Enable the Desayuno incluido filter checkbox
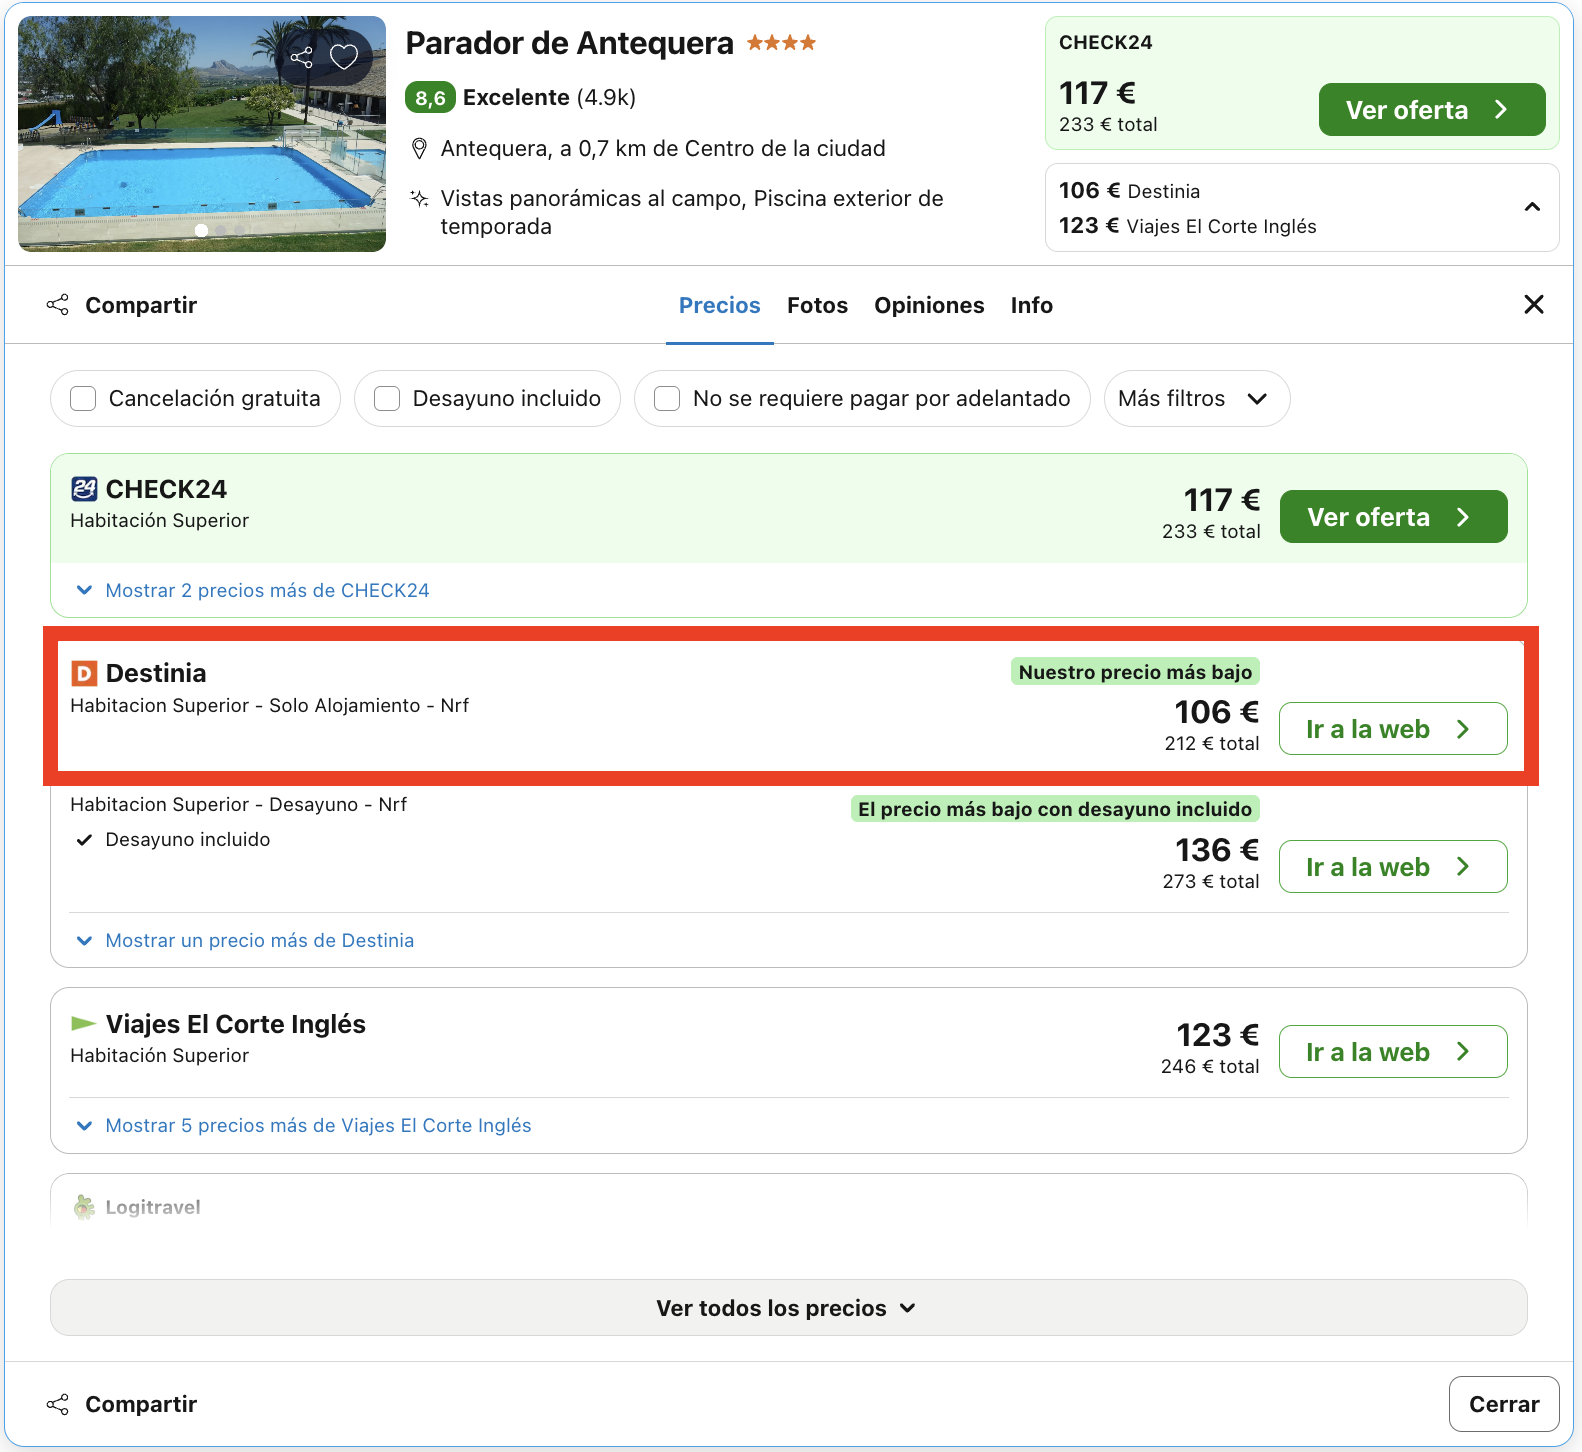 pos(387,398)
